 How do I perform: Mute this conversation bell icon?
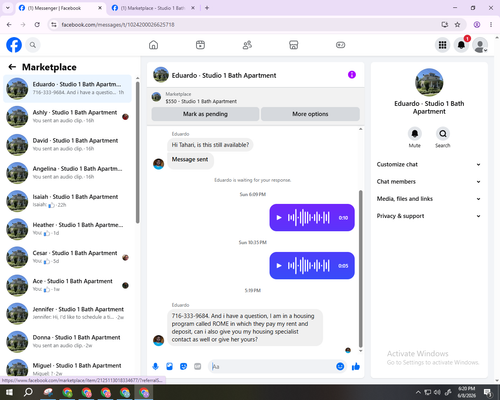415,134
